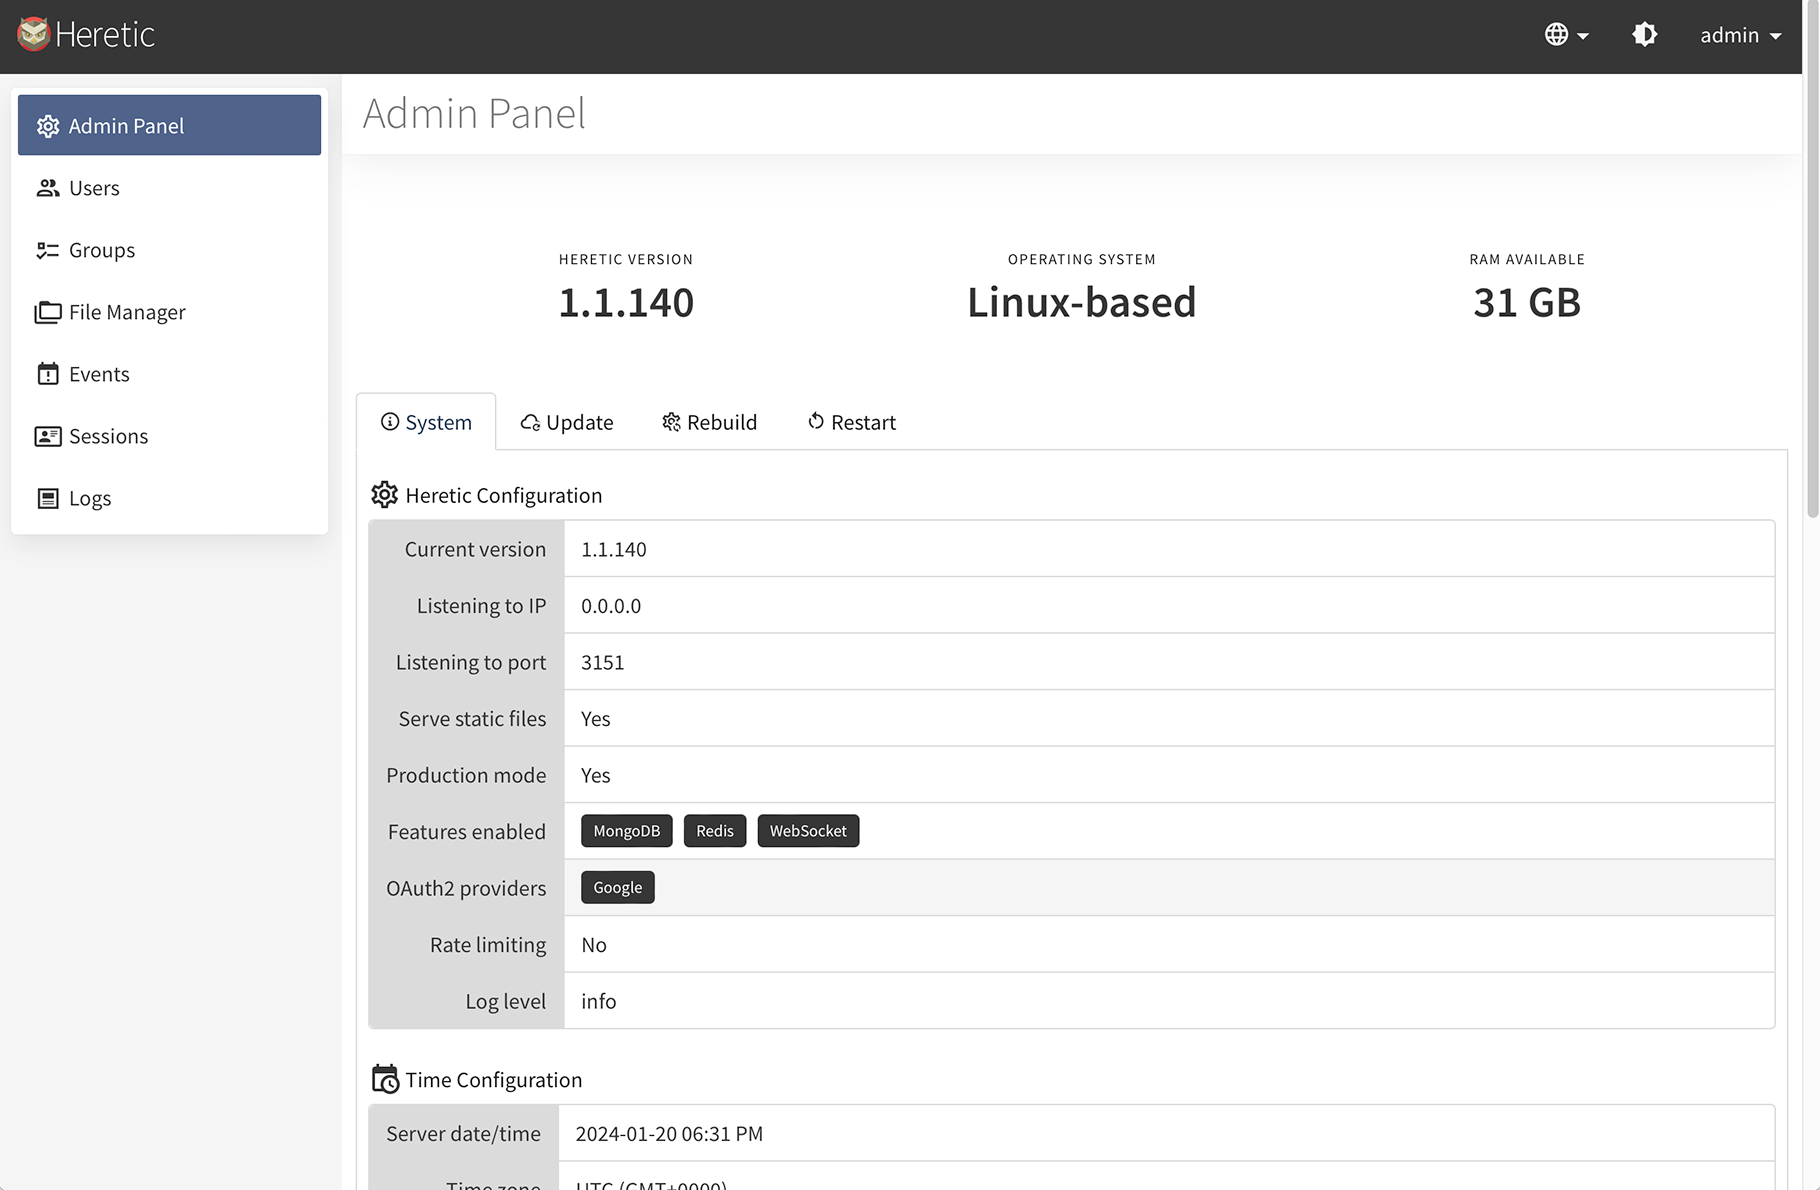Click the Features enabled row label
Viewport: 1820px width, 1190px height.
(467, 831)
